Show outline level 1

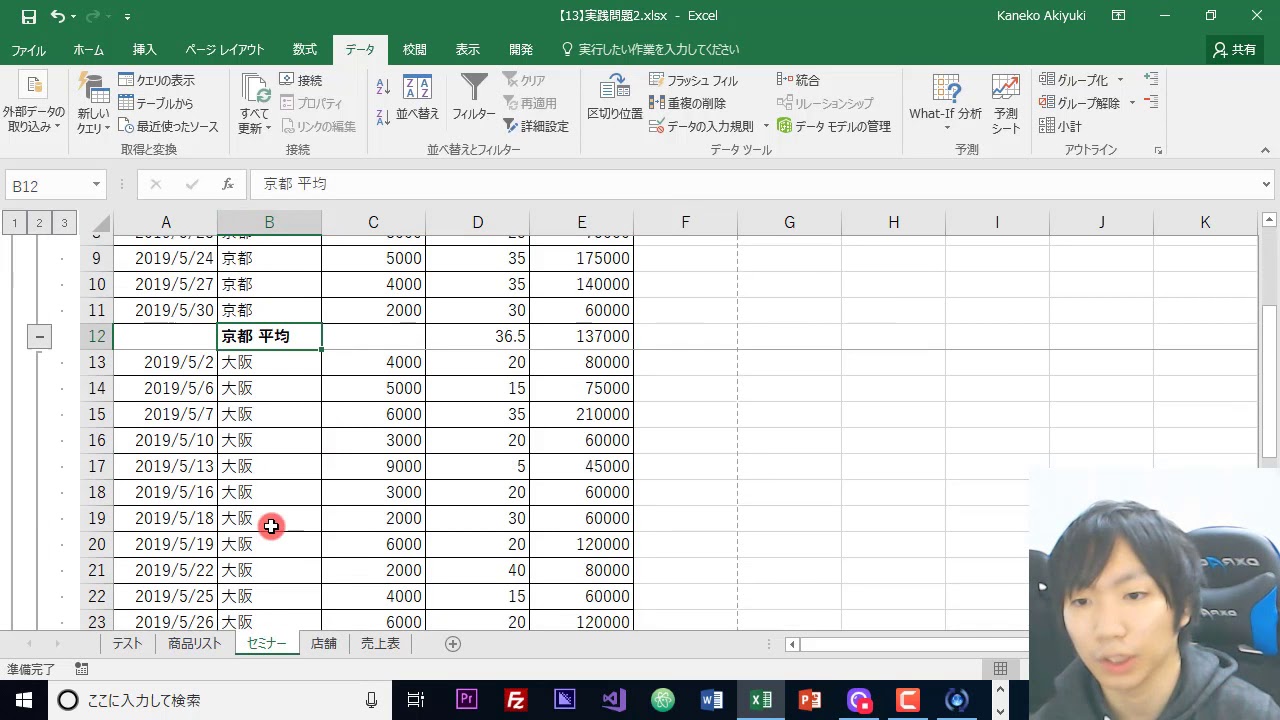[15, 222]
